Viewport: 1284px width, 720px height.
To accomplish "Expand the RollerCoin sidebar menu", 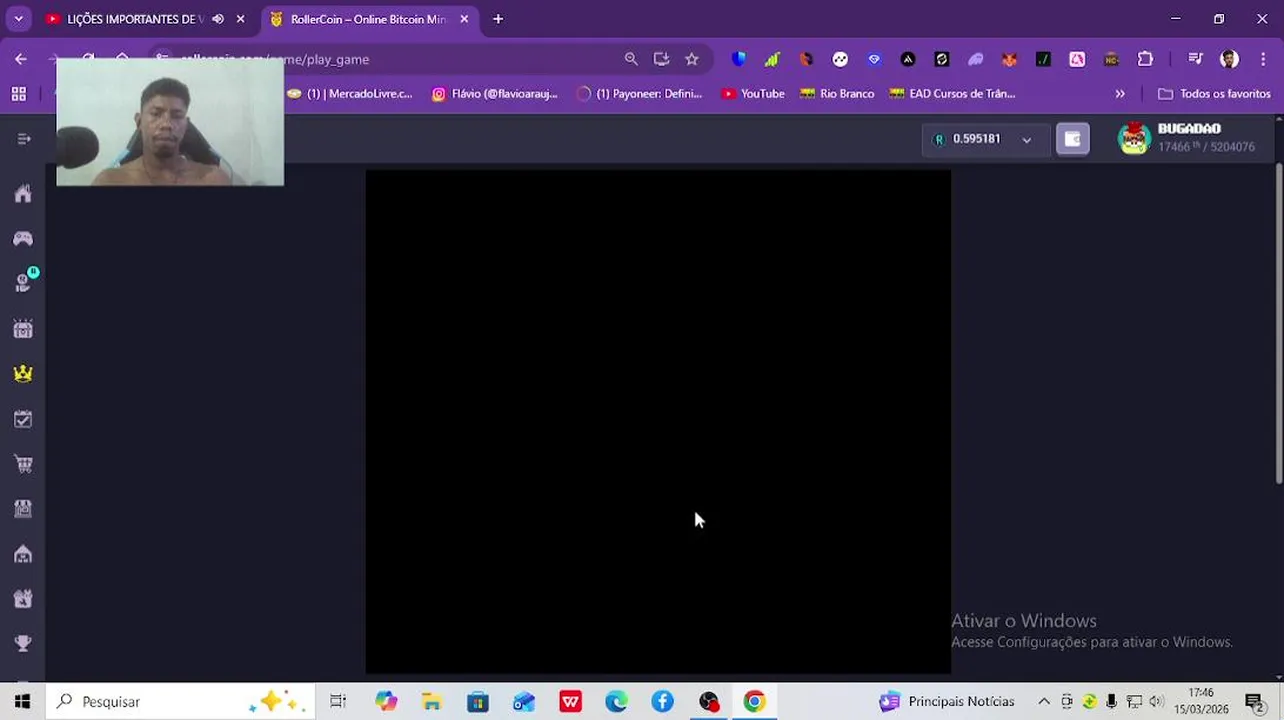I will (24, 139).
